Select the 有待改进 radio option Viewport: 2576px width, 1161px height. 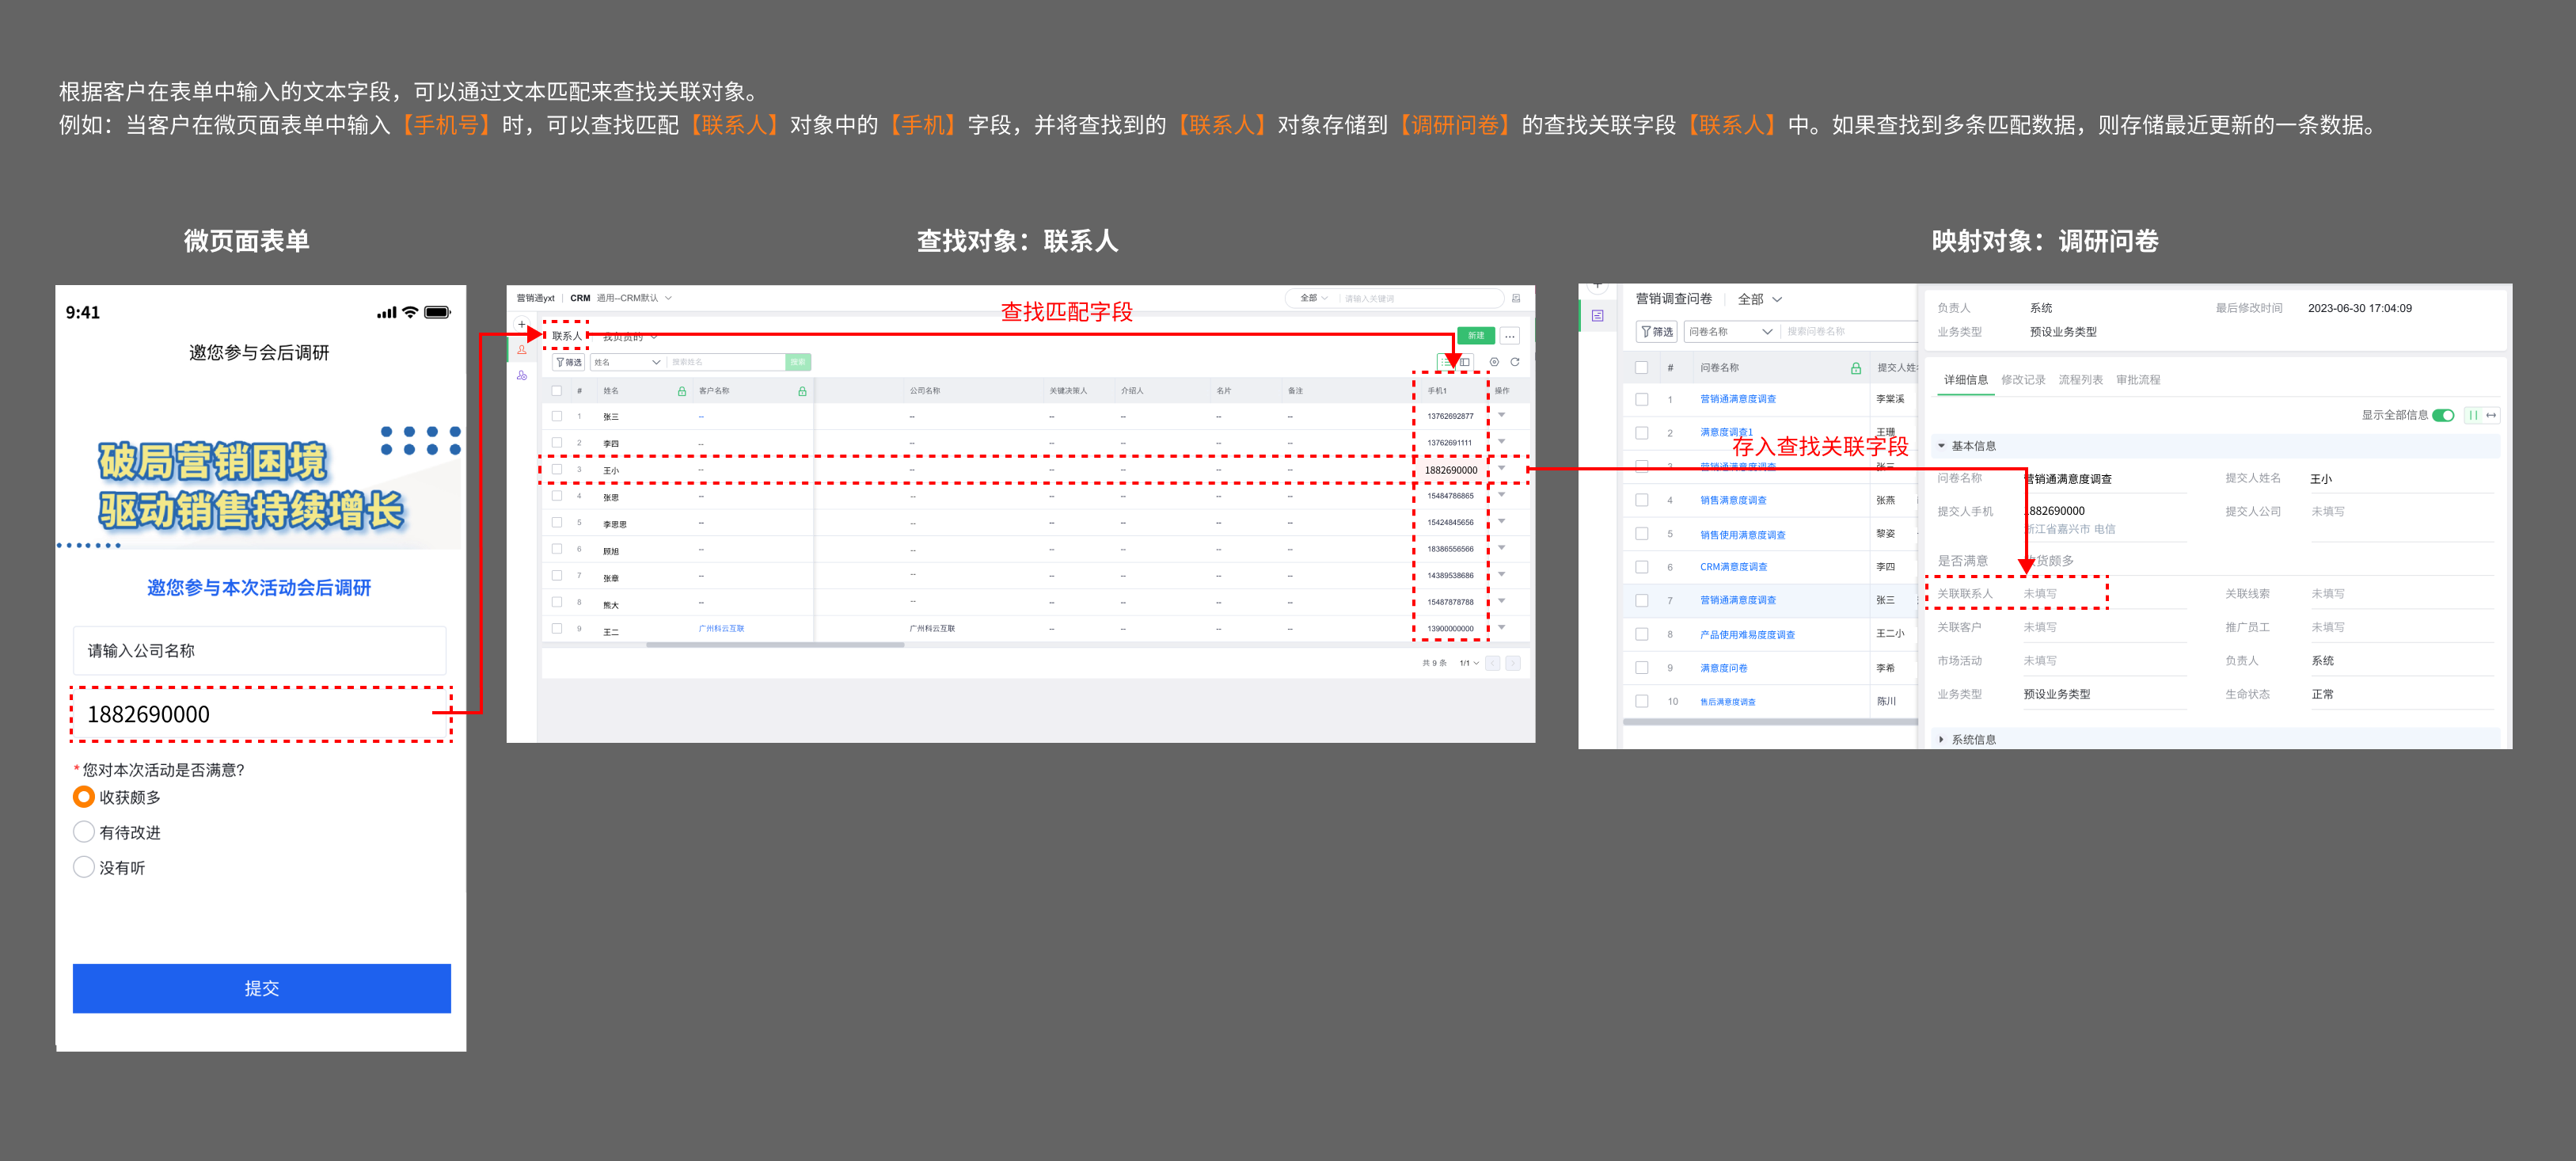pyautogui.click(x=84, y=831)
